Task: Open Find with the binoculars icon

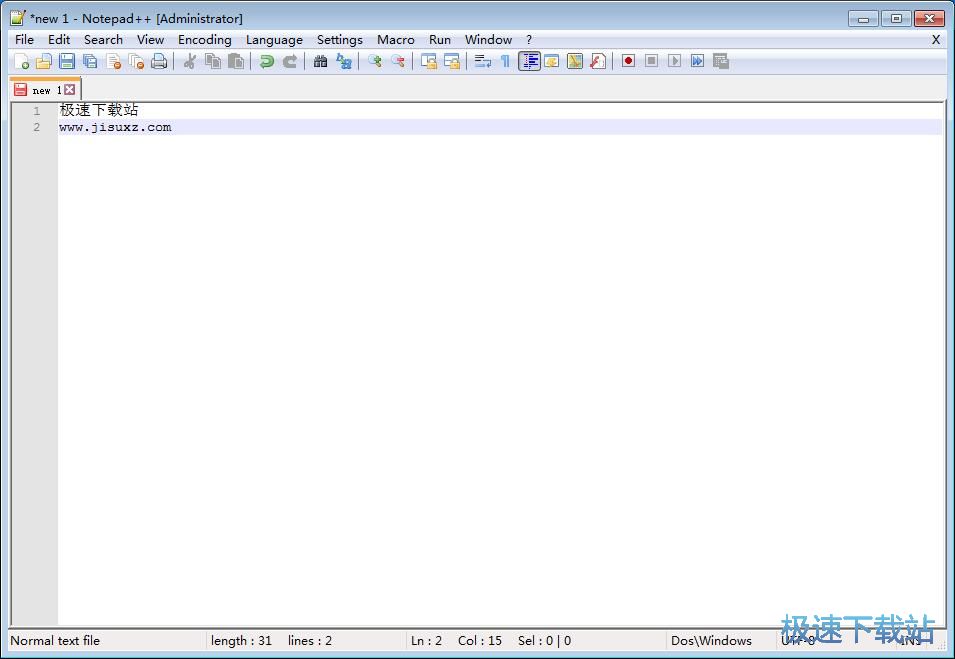Action: [320, 61]
